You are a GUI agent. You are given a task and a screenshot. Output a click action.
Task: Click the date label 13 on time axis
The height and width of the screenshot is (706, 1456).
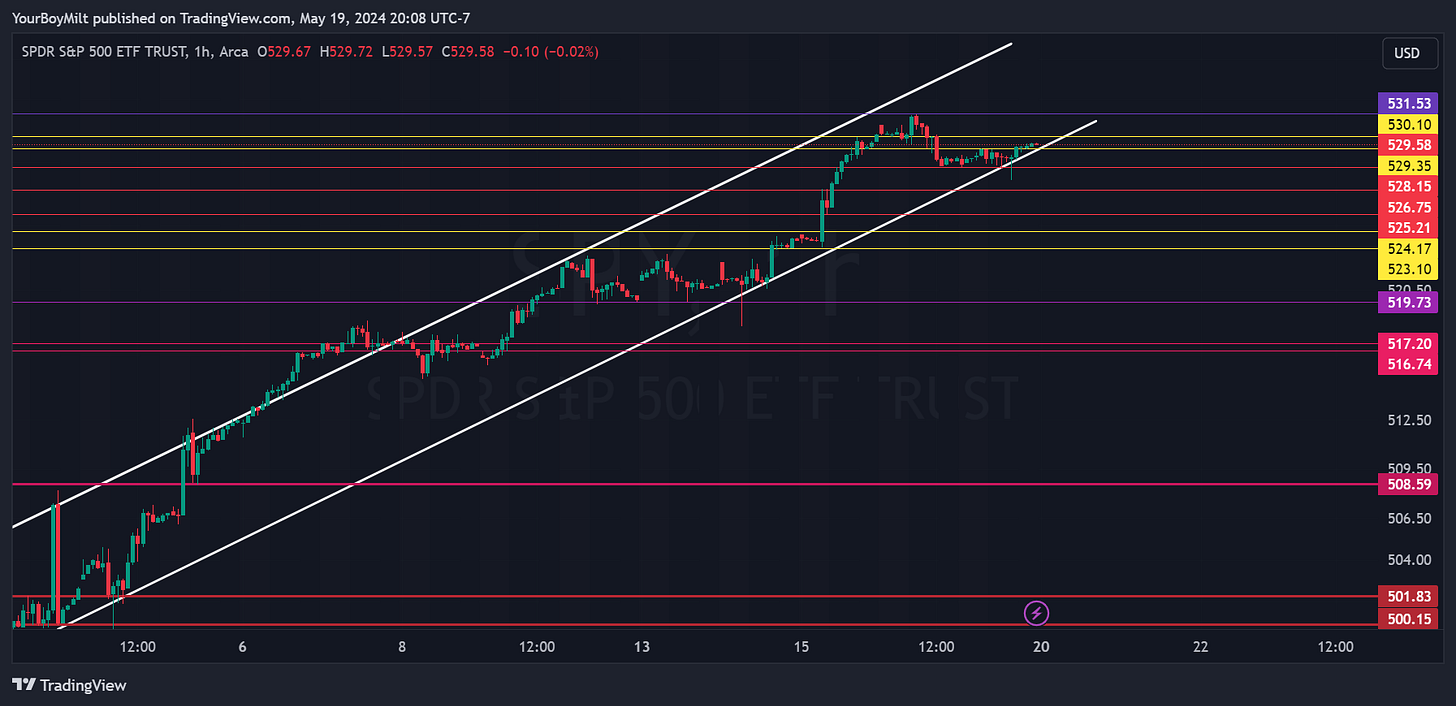642,647
